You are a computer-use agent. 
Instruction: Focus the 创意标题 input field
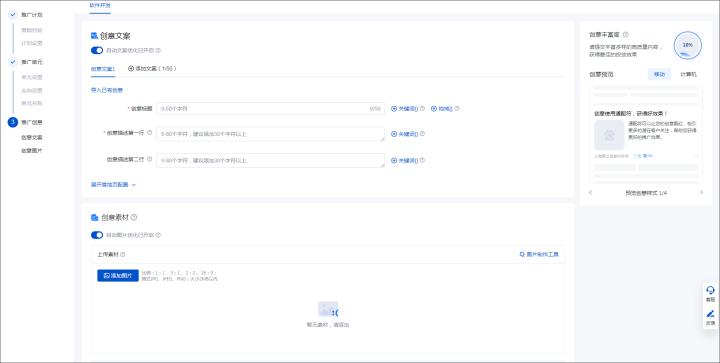(270, 109)
